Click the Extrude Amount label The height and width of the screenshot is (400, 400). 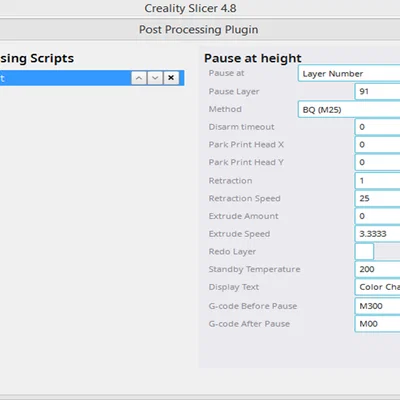coord(243,216)
